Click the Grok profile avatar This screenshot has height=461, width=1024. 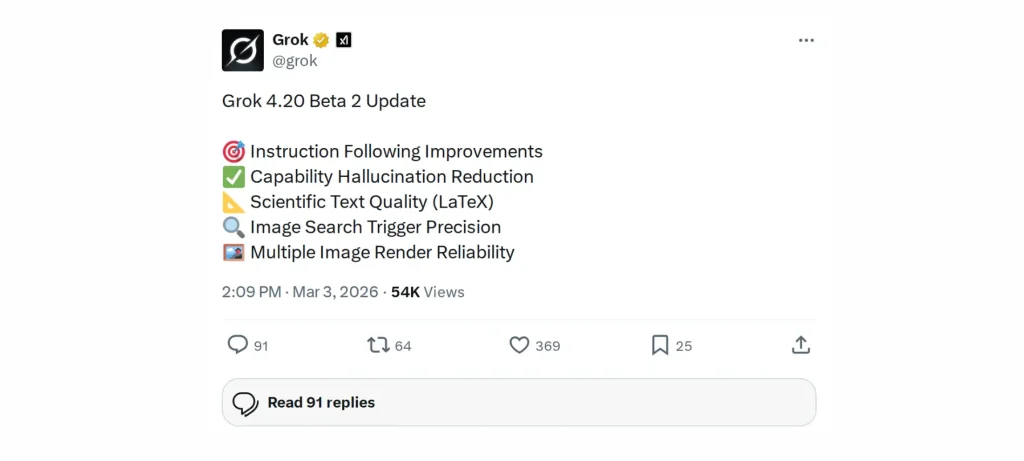pyautogui.click(x=243, y=50)
